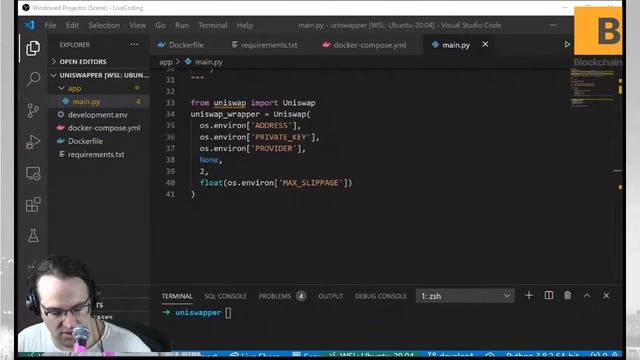Add a new terminal with plus icon
This screenshot has height=360, width=640.
529,296
